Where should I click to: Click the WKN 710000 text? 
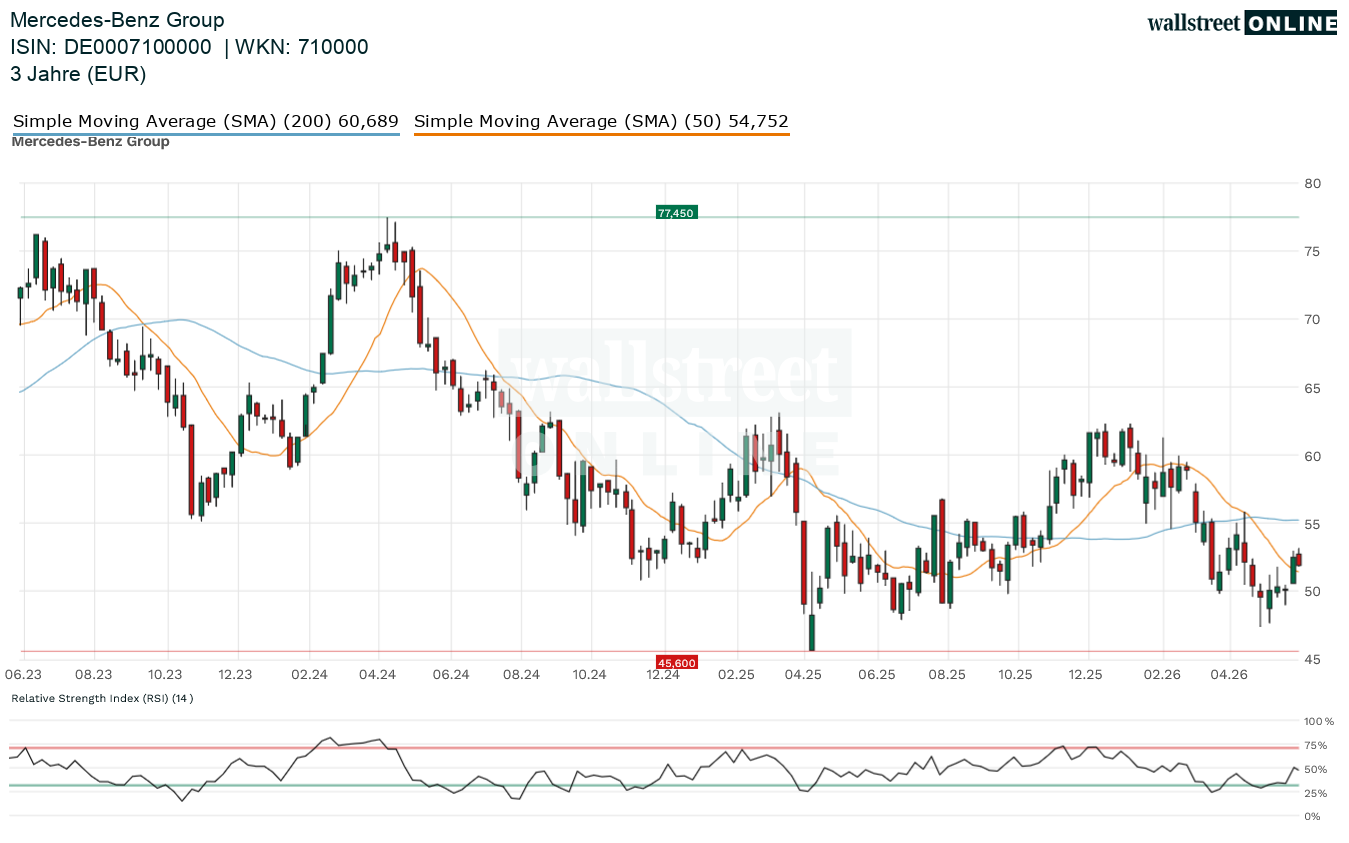[x=302, y=47]
